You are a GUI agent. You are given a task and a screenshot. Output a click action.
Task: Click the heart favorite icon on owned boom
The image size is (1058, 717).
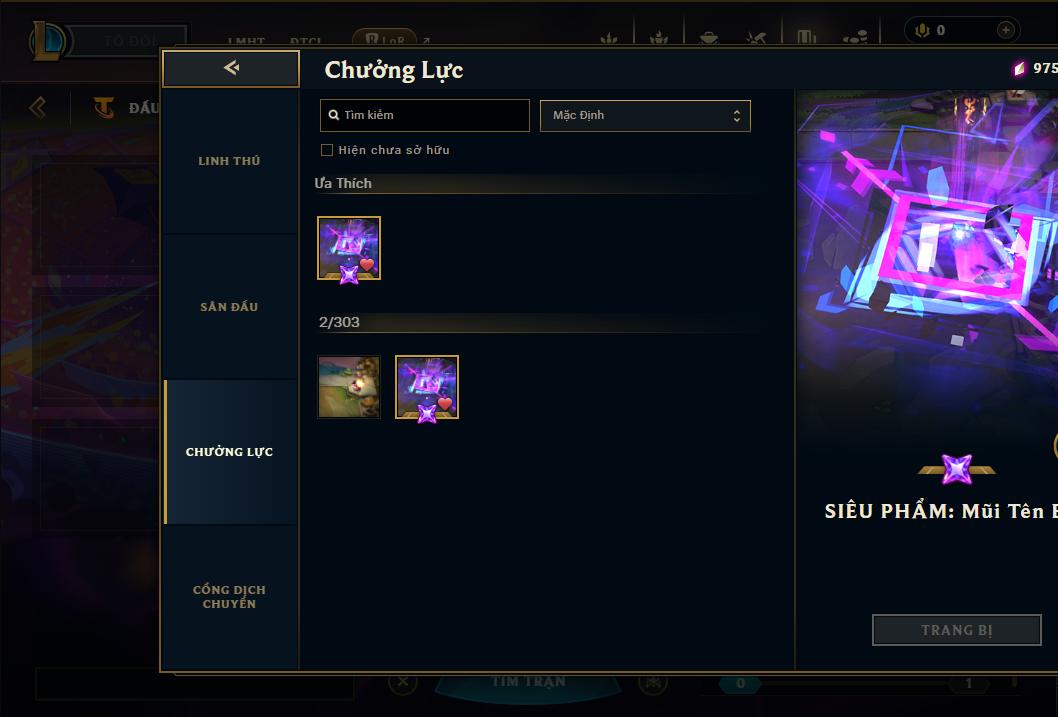coord(445,403)
